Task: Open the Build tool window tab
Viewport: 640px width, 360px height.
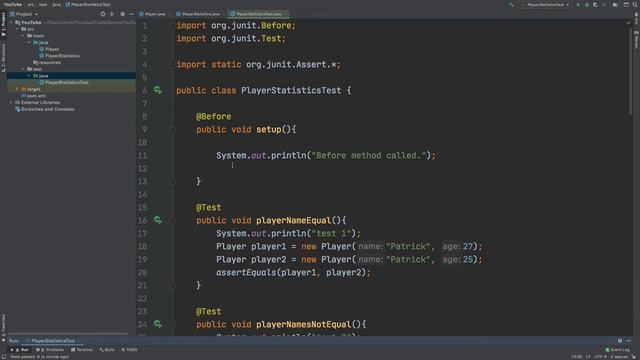Action: point(107,350)
